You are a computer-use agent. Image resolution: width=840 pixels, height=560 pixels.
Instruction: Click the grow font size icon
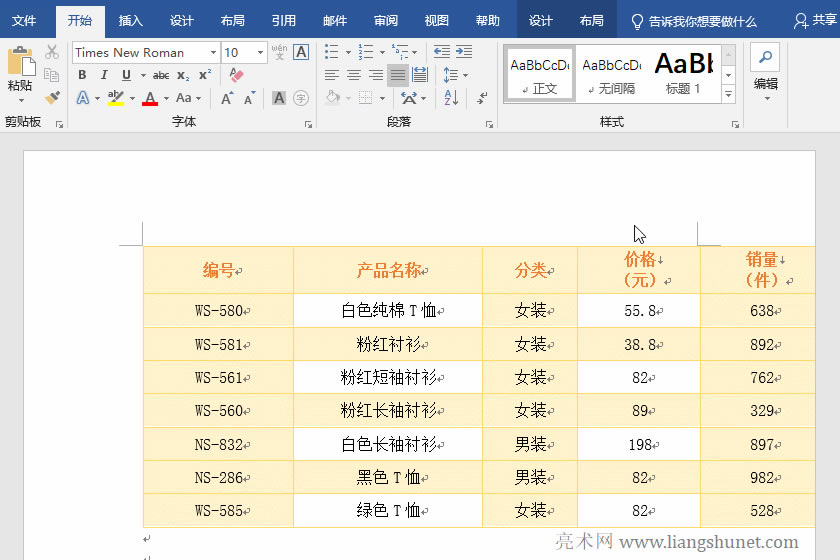(x=227, y=98)
